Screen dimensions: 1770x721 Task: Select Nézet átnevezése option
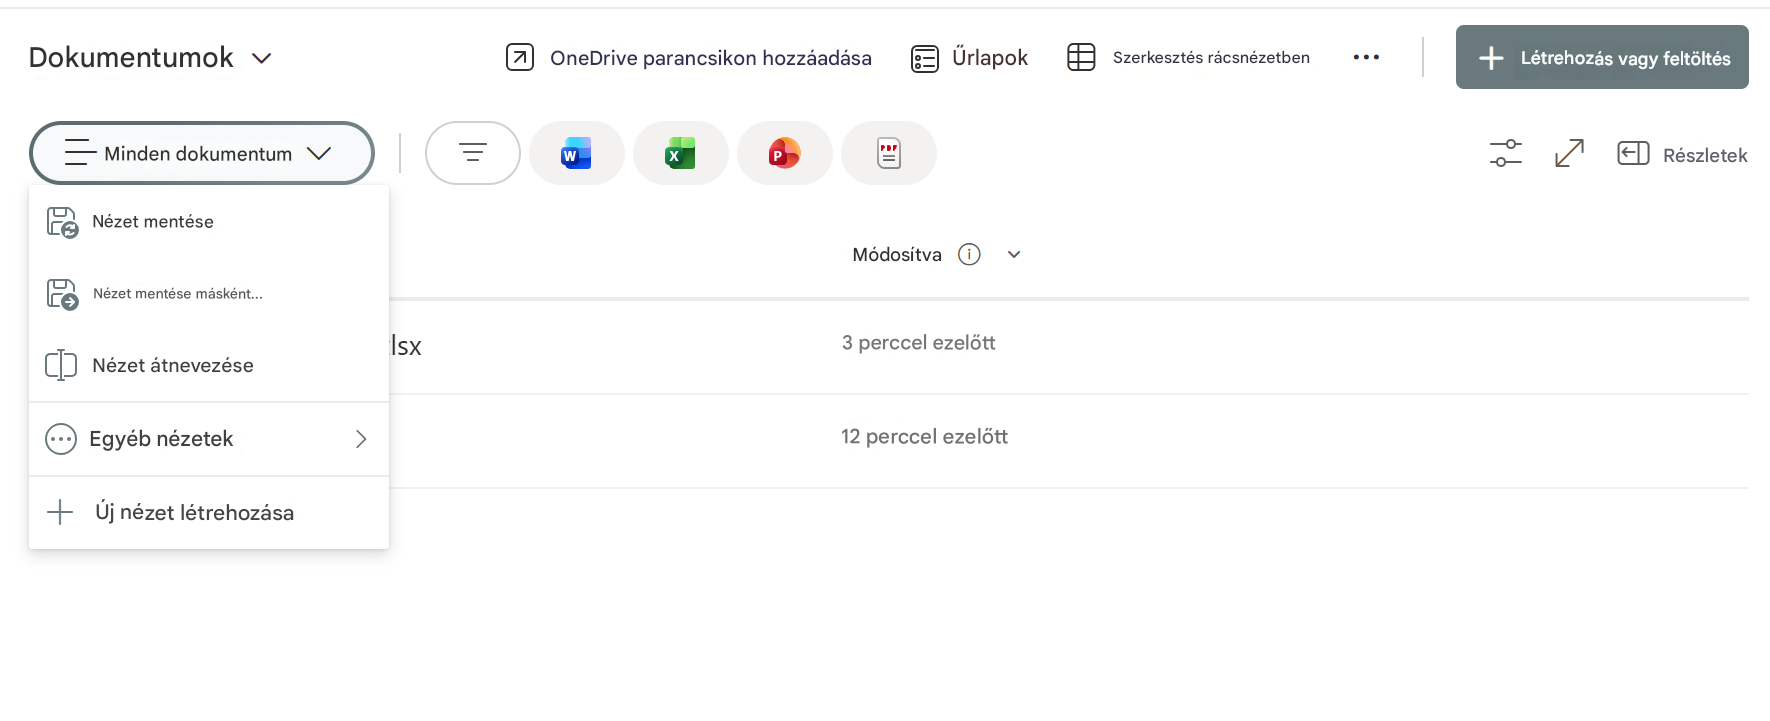[209, 365]
